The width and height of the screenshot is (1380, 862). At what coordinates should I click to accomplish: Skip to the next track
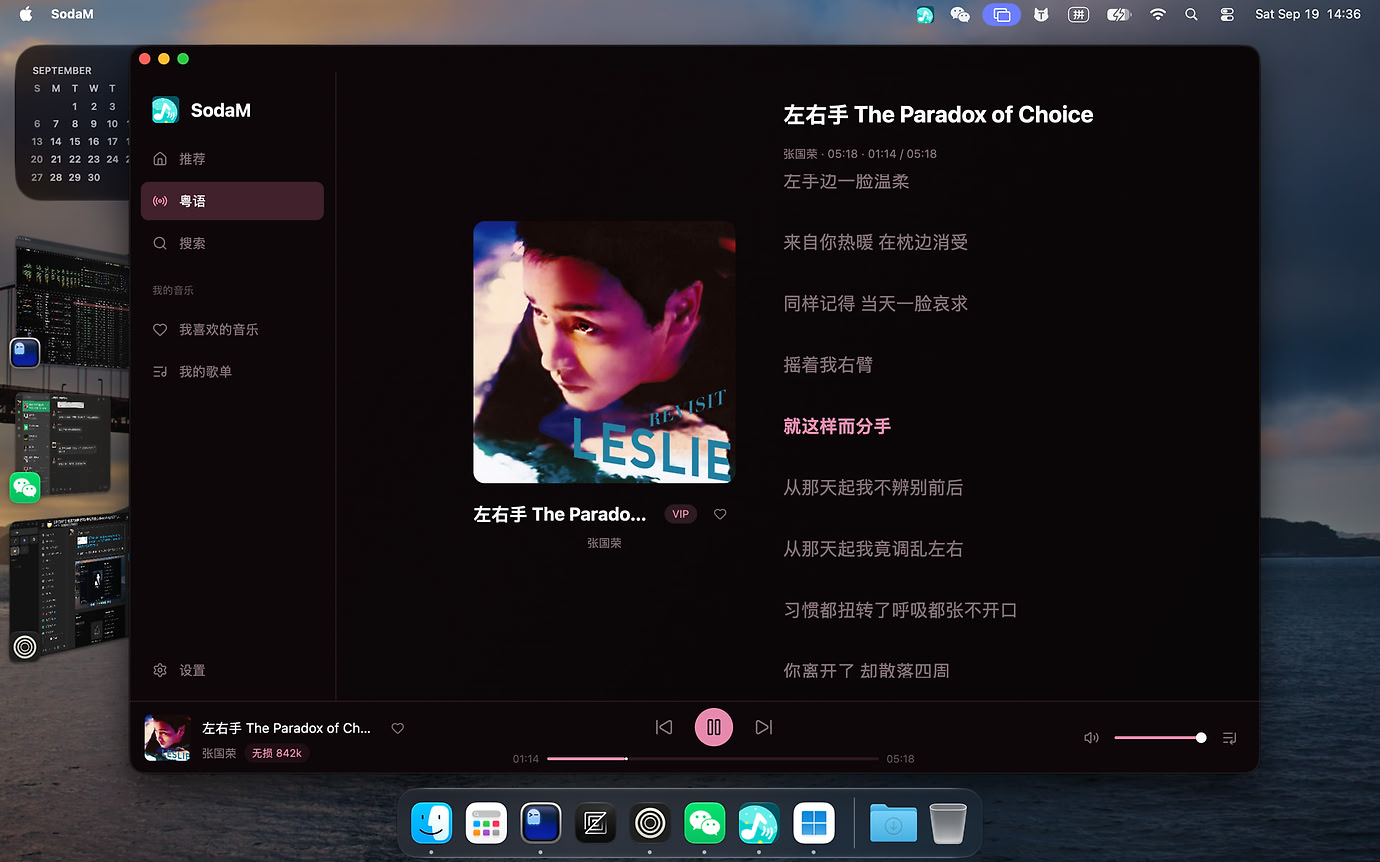pos(764,727)
